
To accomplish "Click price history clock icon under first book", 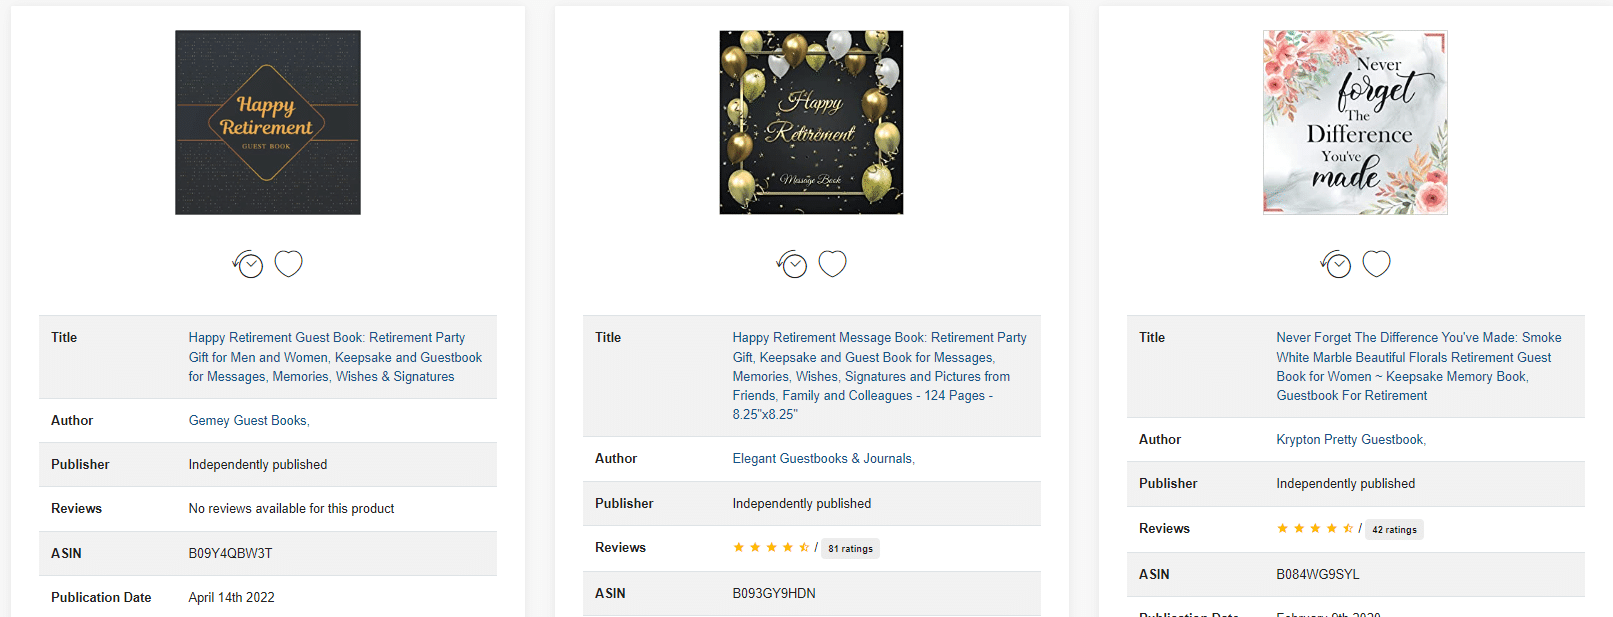I will 248,264.
